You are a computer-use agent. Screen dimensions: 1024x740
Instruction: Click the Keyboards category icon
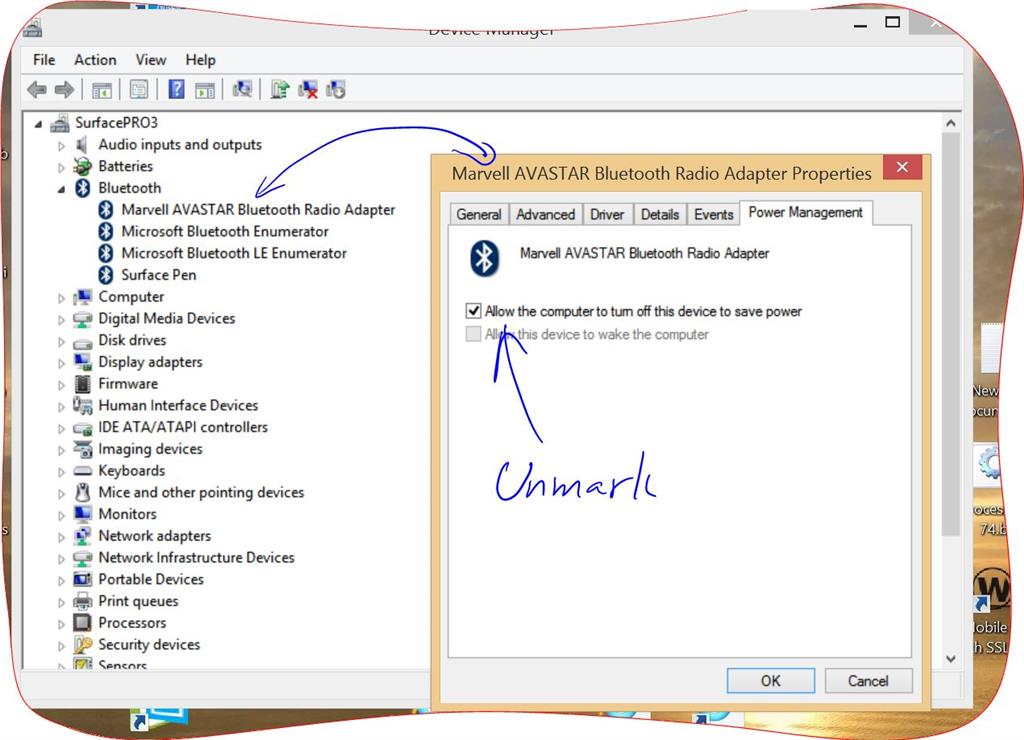[82, 471]
